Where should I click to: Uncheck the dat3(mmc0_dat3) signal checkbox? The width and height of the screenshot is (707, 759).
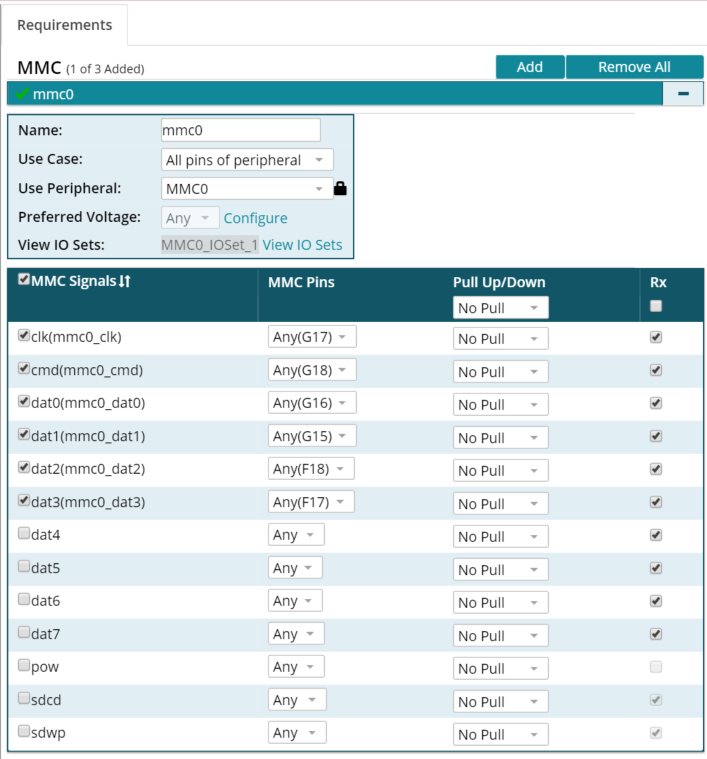tap(24, 500)
